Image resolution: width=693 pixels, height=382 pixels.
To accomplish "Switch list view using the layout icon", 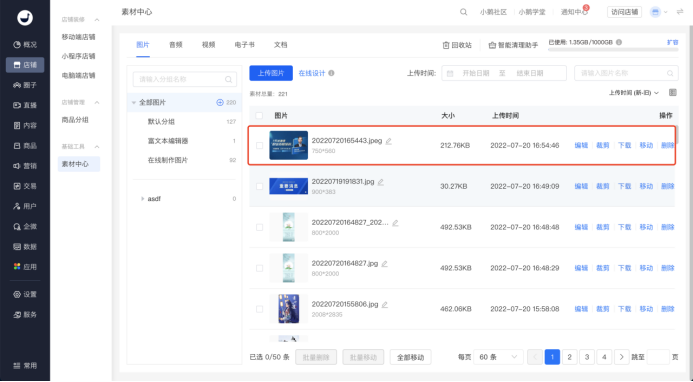I will 673,92.
